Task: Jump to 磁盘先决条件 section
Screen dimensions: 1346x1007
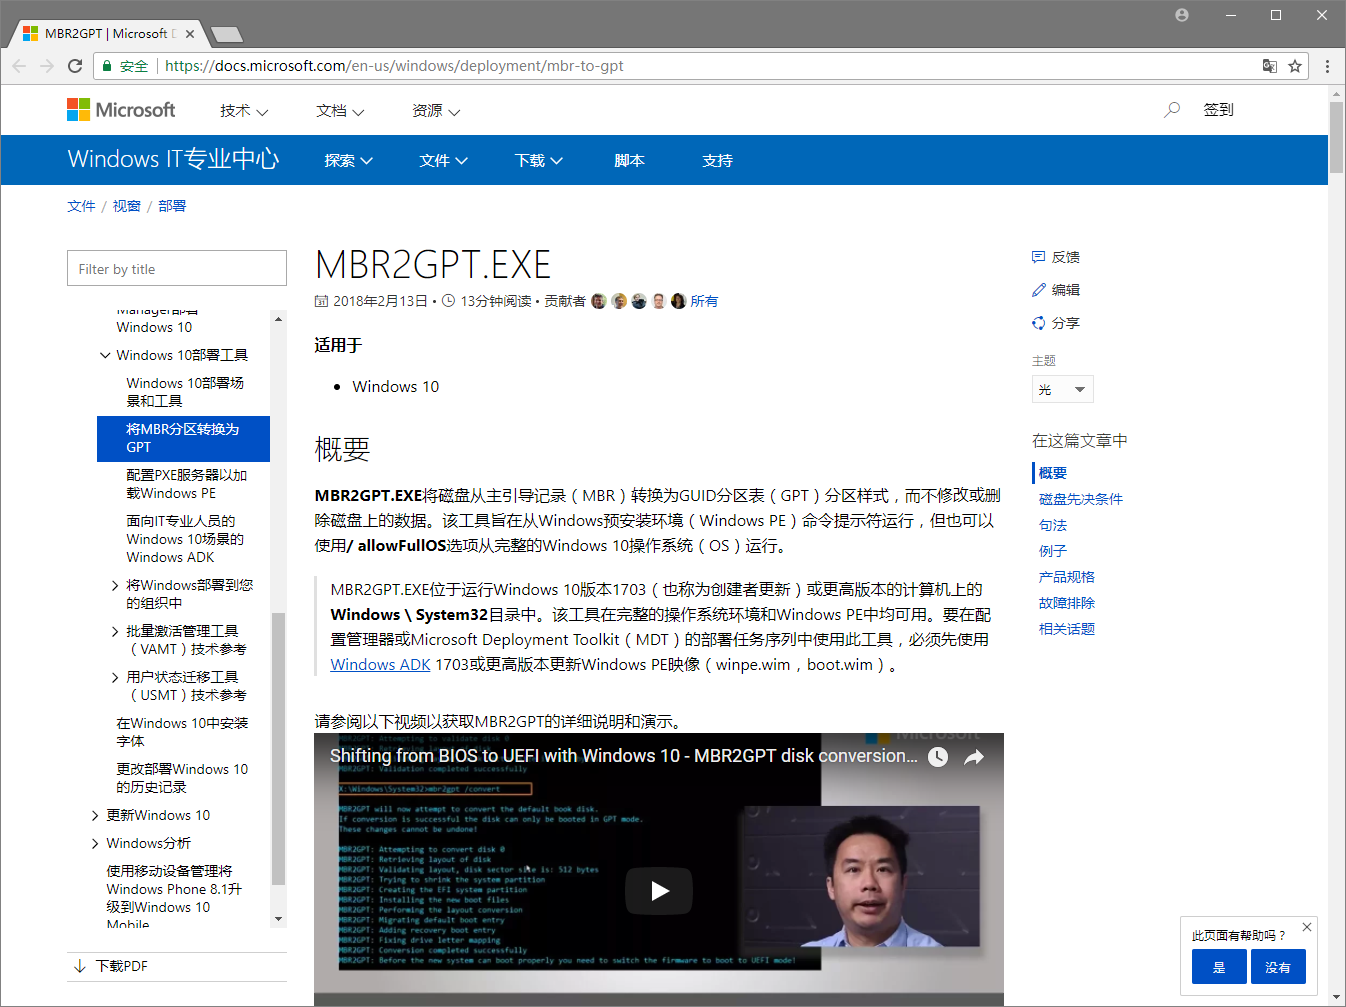Action: (x=1080, y=499)
